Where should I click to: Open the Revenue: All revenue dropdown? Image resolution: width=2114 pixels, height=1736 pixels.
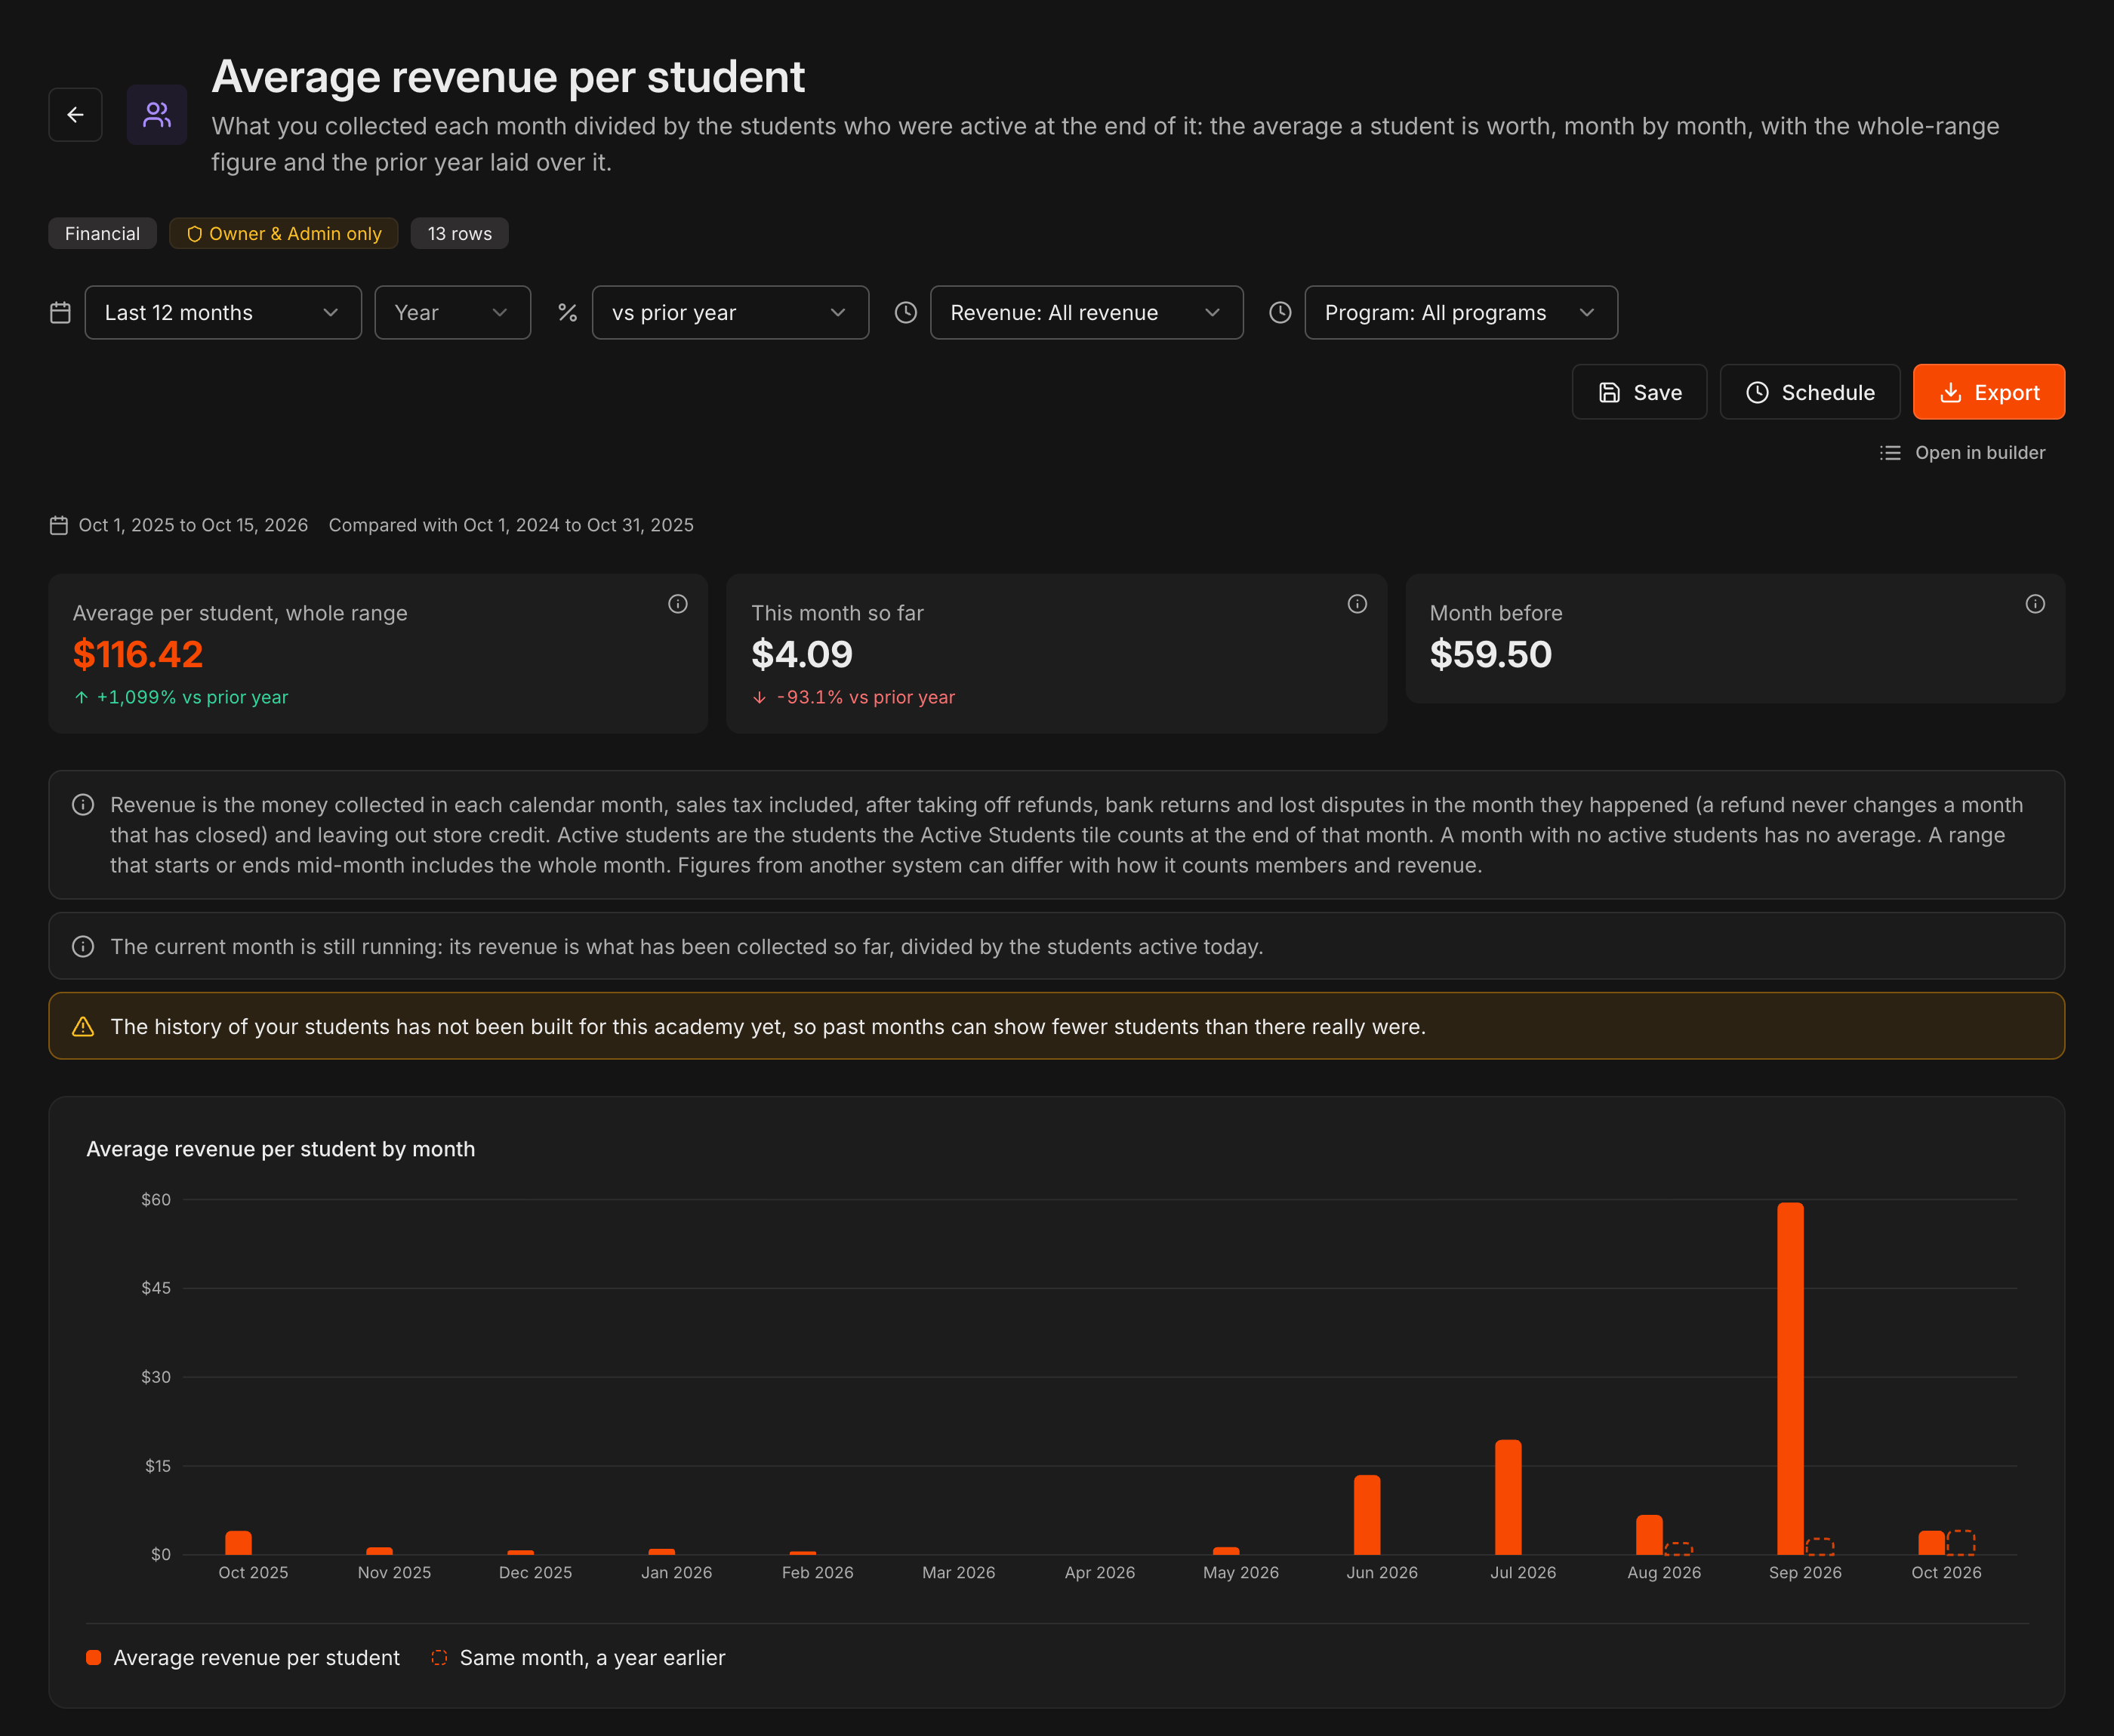click(1086, 313)
